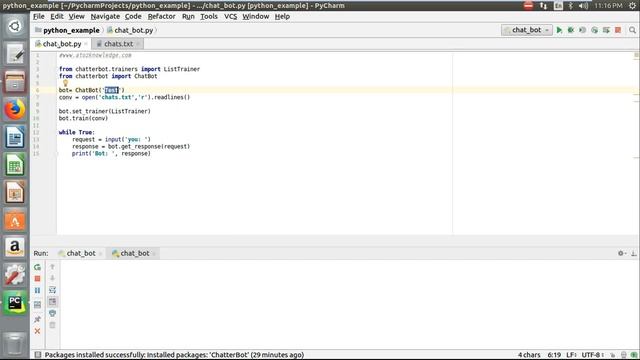Open the chat_bot run configuration dropdown

(x=527, y=30)
